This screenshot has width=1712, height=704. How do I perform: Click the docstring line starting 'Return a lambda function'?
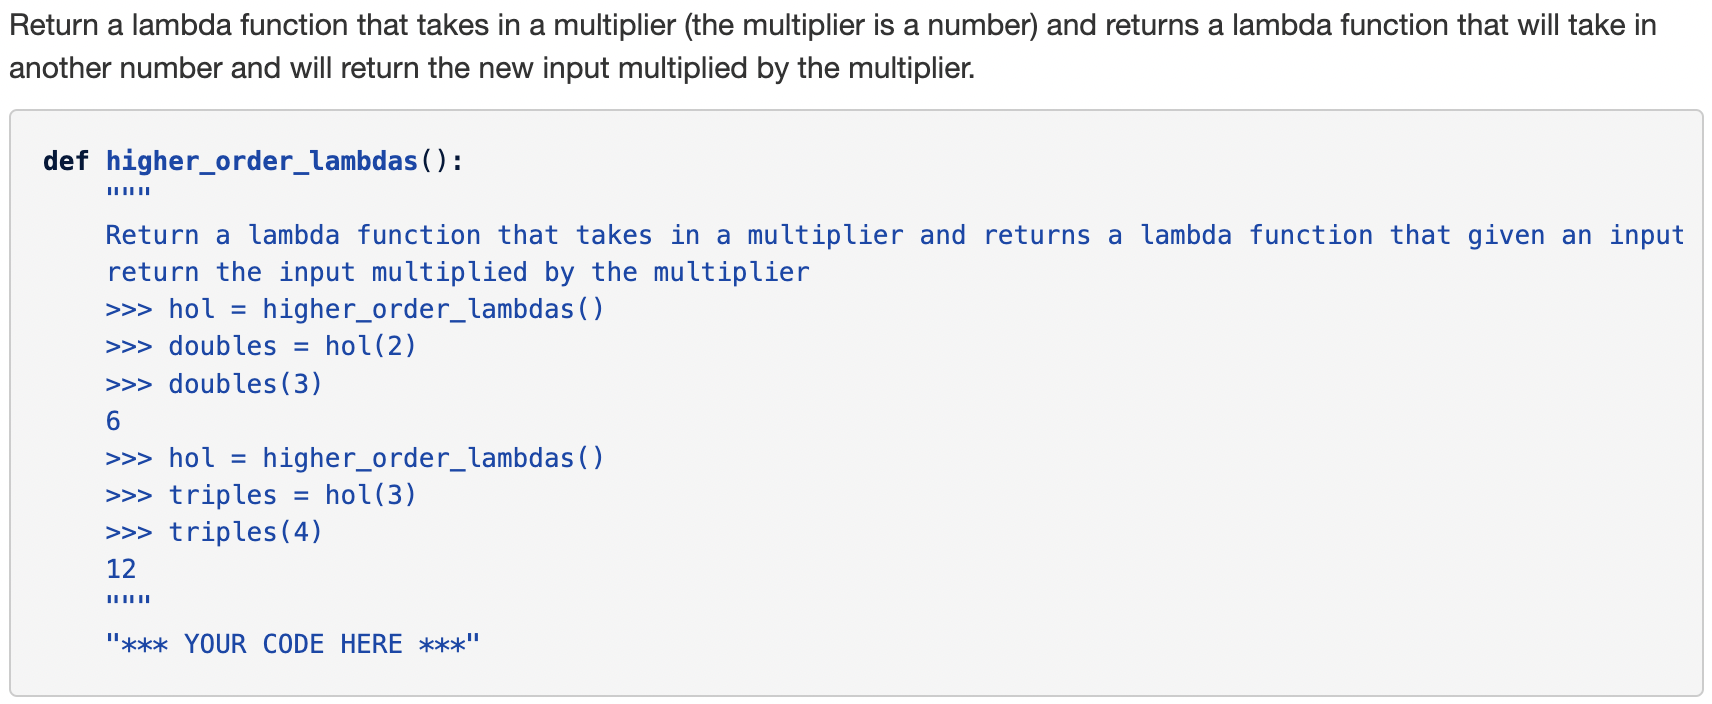(x=895, y=236)
